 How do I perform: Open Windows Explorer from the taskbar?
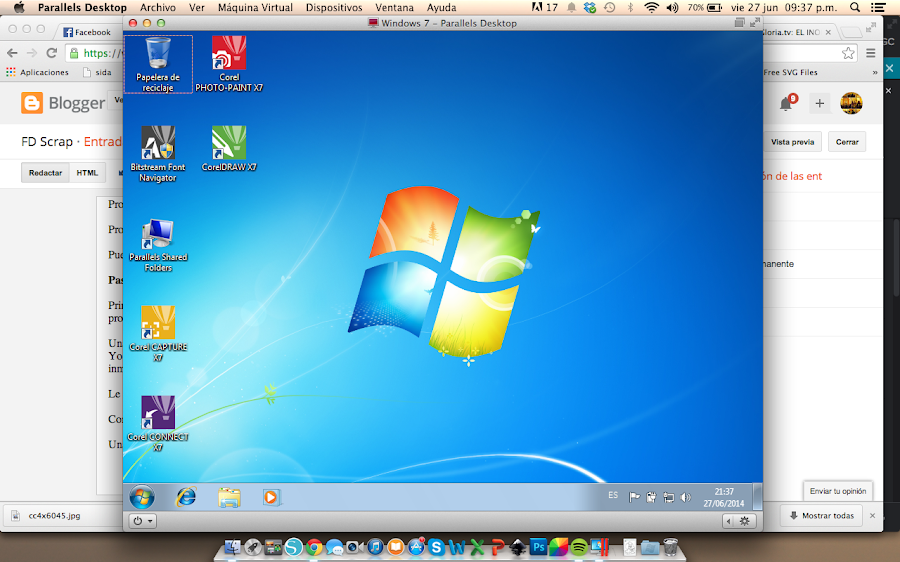pos(229,497)
